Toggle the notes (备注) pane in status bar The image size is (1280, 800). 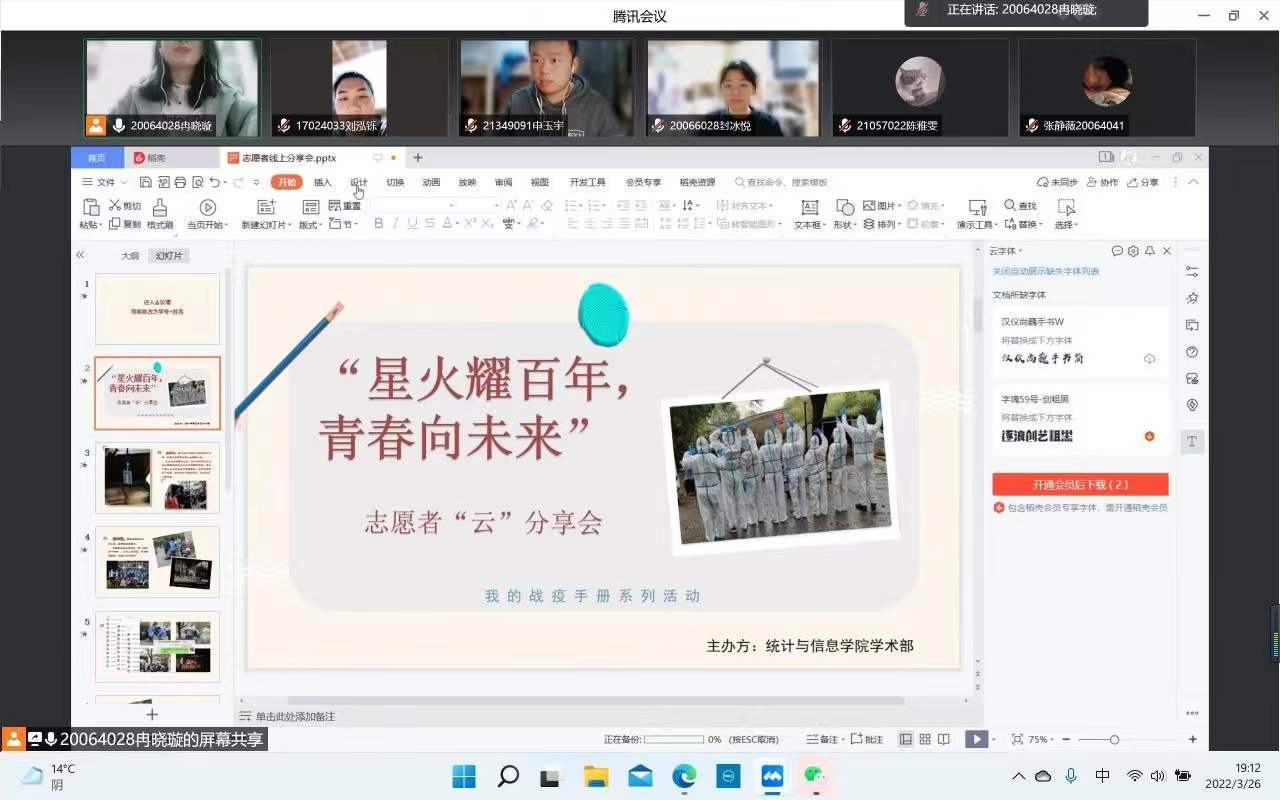[823, 739]
